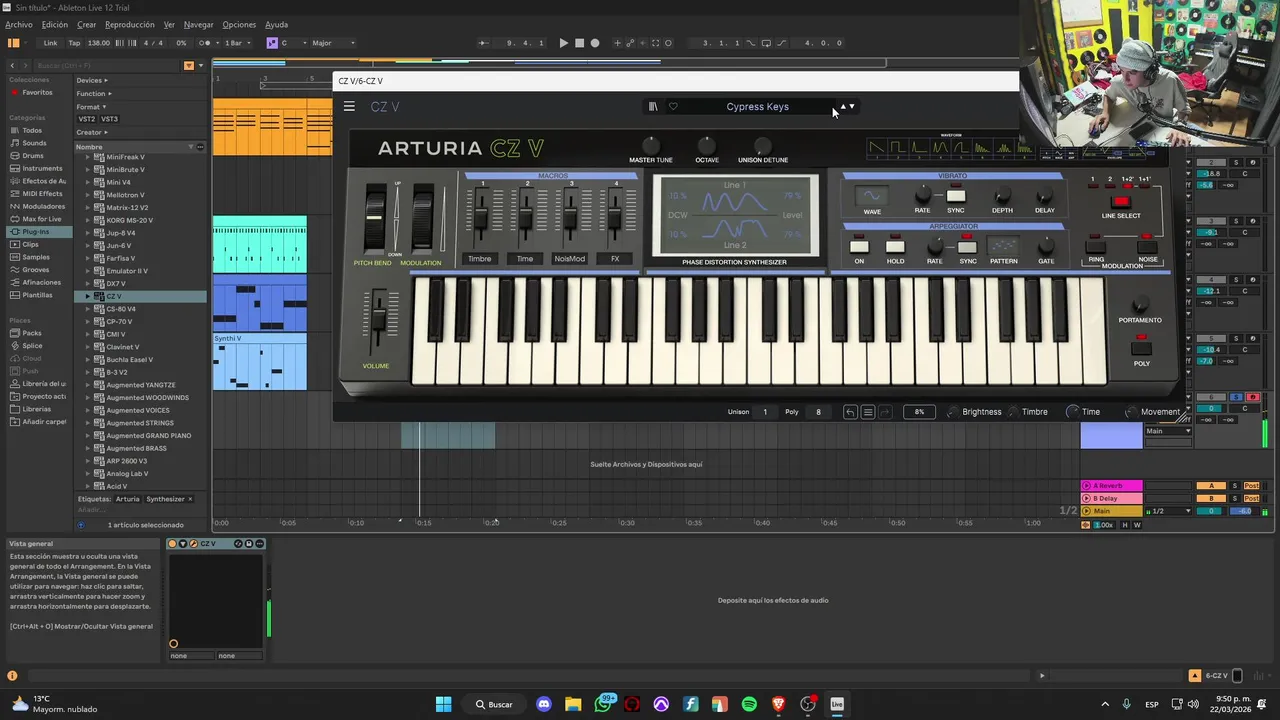Remove the Synthesizer tag filter

click(x=190, y=499)
